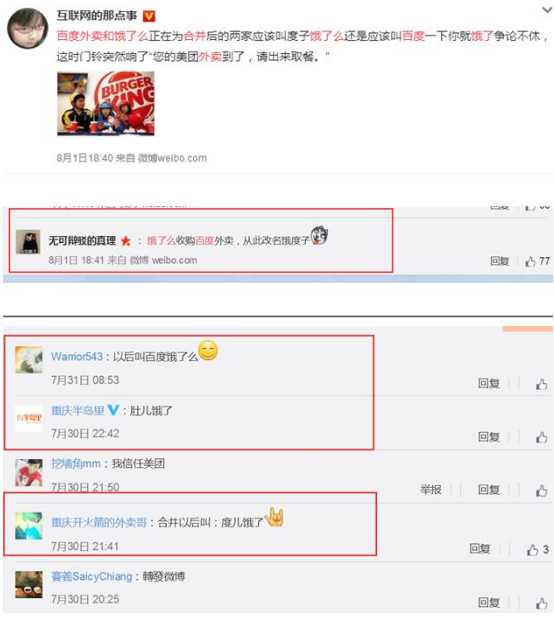Like 挖墙角mm's comment
The height and width of the screenshot is (618, 554).
click(x=542, y=490)
